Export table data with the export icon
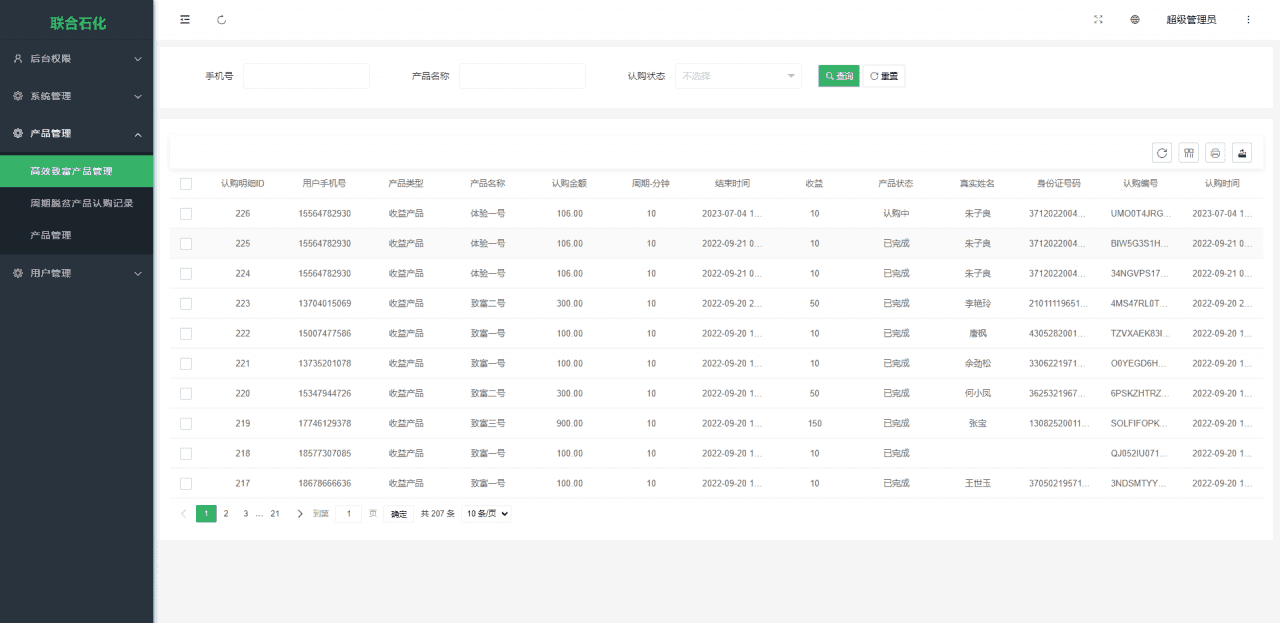This screenshot has height=623, width=1280. point(1242,153)
